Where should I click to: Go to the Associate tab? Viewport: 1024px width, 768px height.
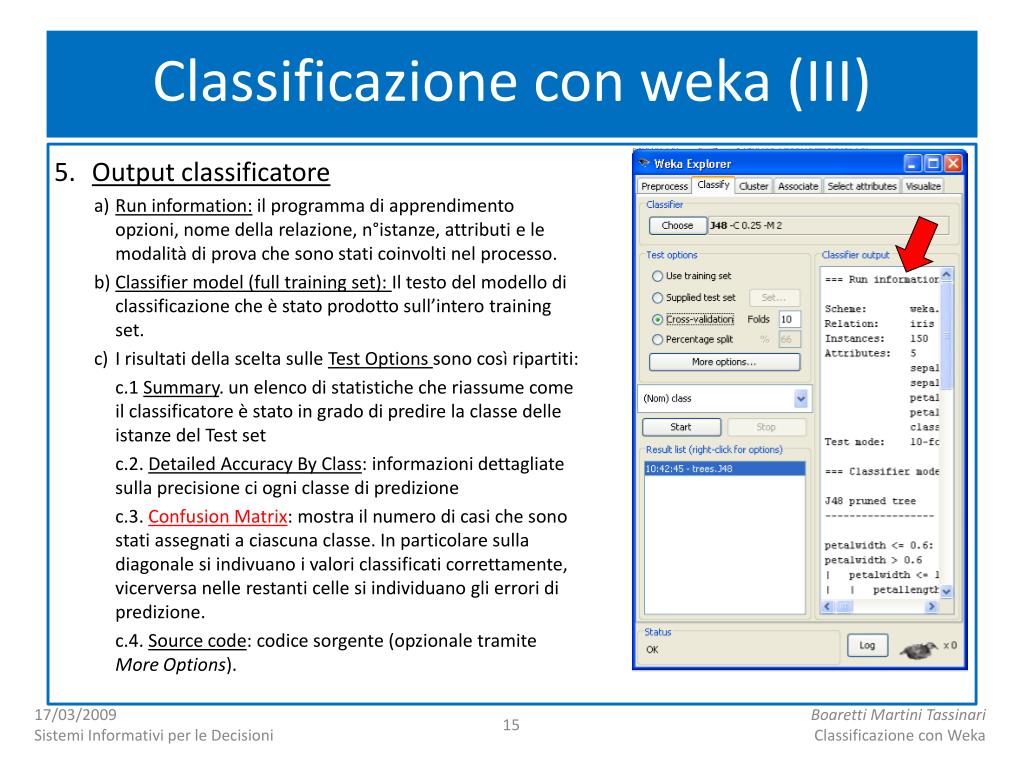798,186
